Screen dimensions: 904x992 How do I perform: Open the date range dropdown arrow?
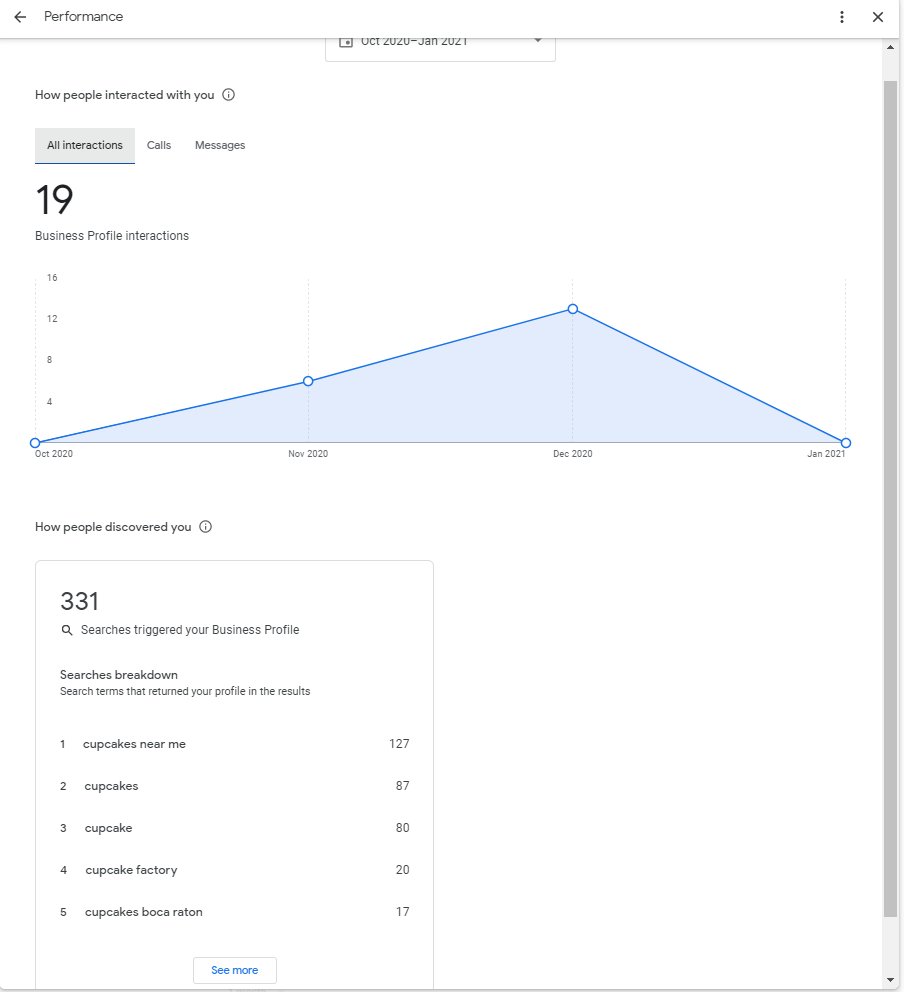tap(537, 40)
